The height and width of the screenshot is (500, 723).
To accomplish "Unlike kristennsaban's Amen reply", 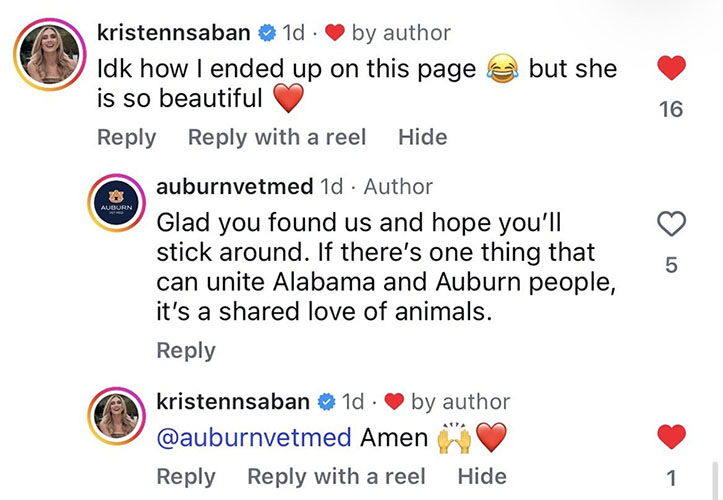I will tap(671, 436).
